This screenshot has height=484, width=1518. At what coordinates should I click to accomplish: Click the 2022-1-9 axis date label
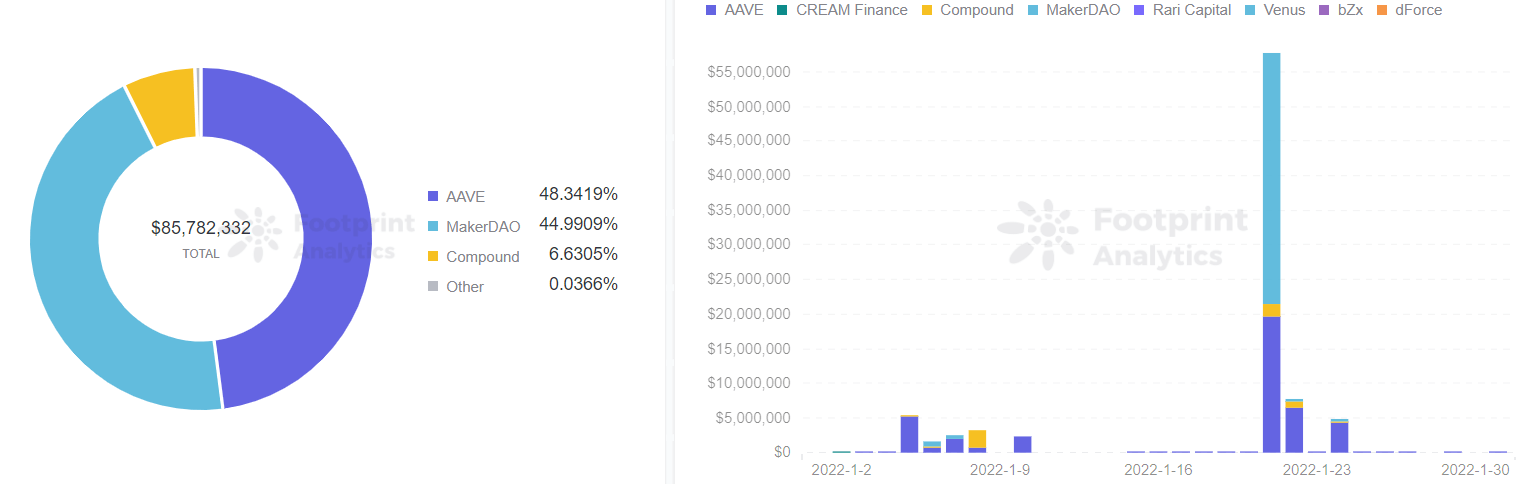[1000, 468]
